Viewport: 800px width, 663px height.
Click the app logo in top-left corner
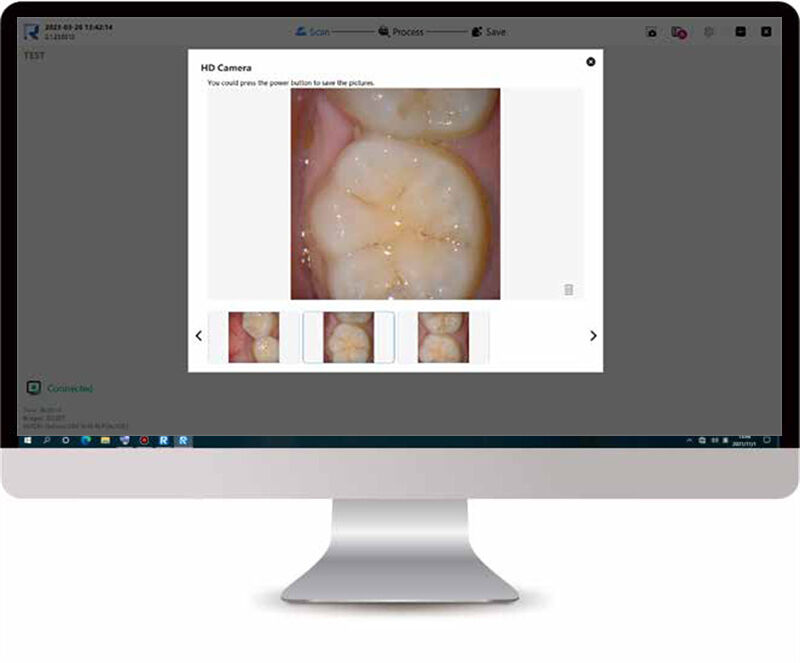30,31
